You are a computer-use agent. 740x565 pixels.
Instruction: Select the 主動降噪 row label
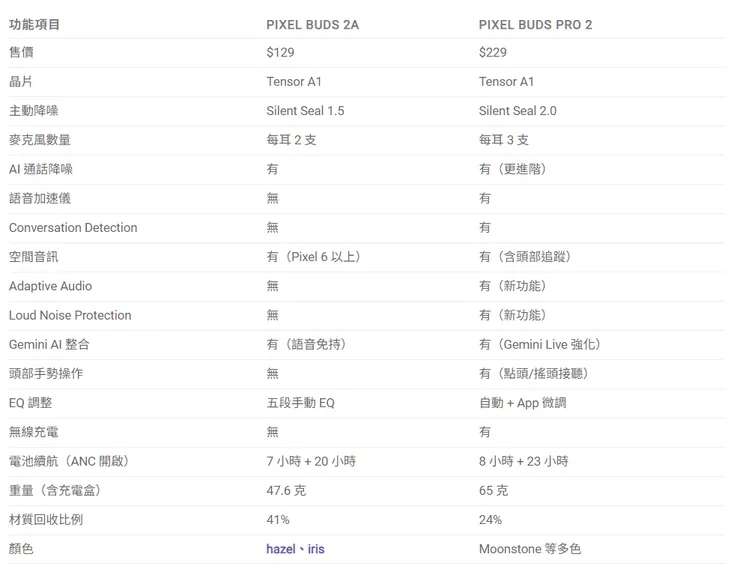pos(34,111)
